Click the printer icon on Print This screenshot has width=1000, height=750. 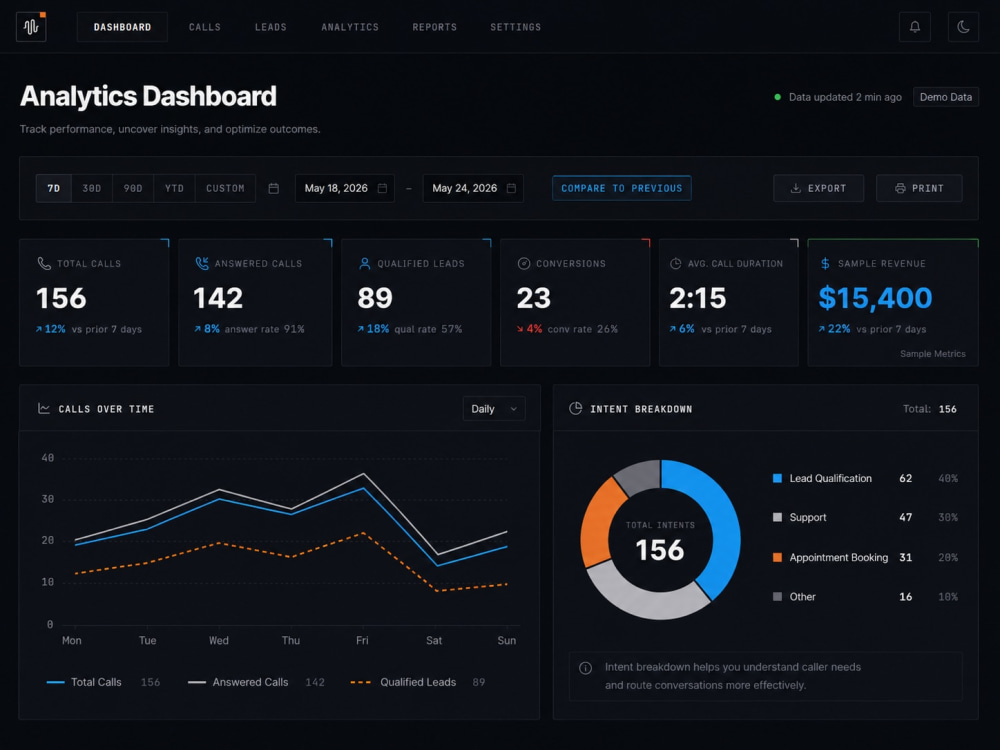tap(900, 188)
